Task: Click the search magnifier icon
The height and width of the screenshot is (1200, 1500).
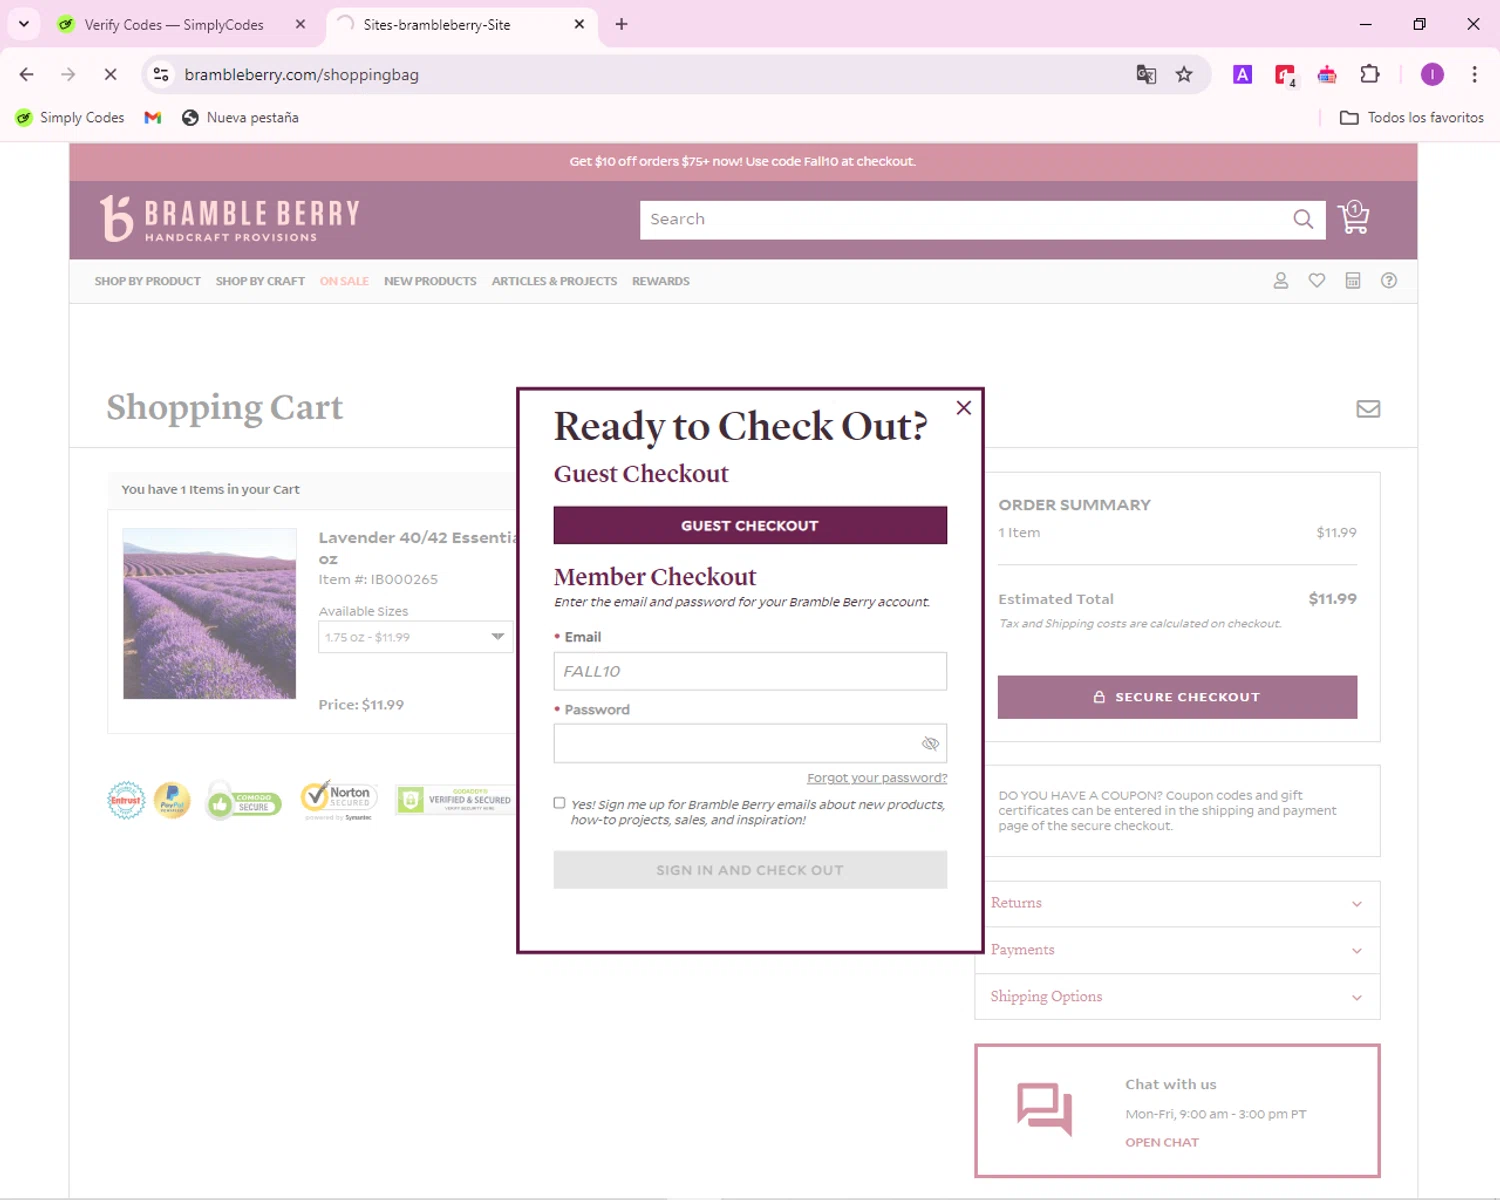Action: [1303, 219]
